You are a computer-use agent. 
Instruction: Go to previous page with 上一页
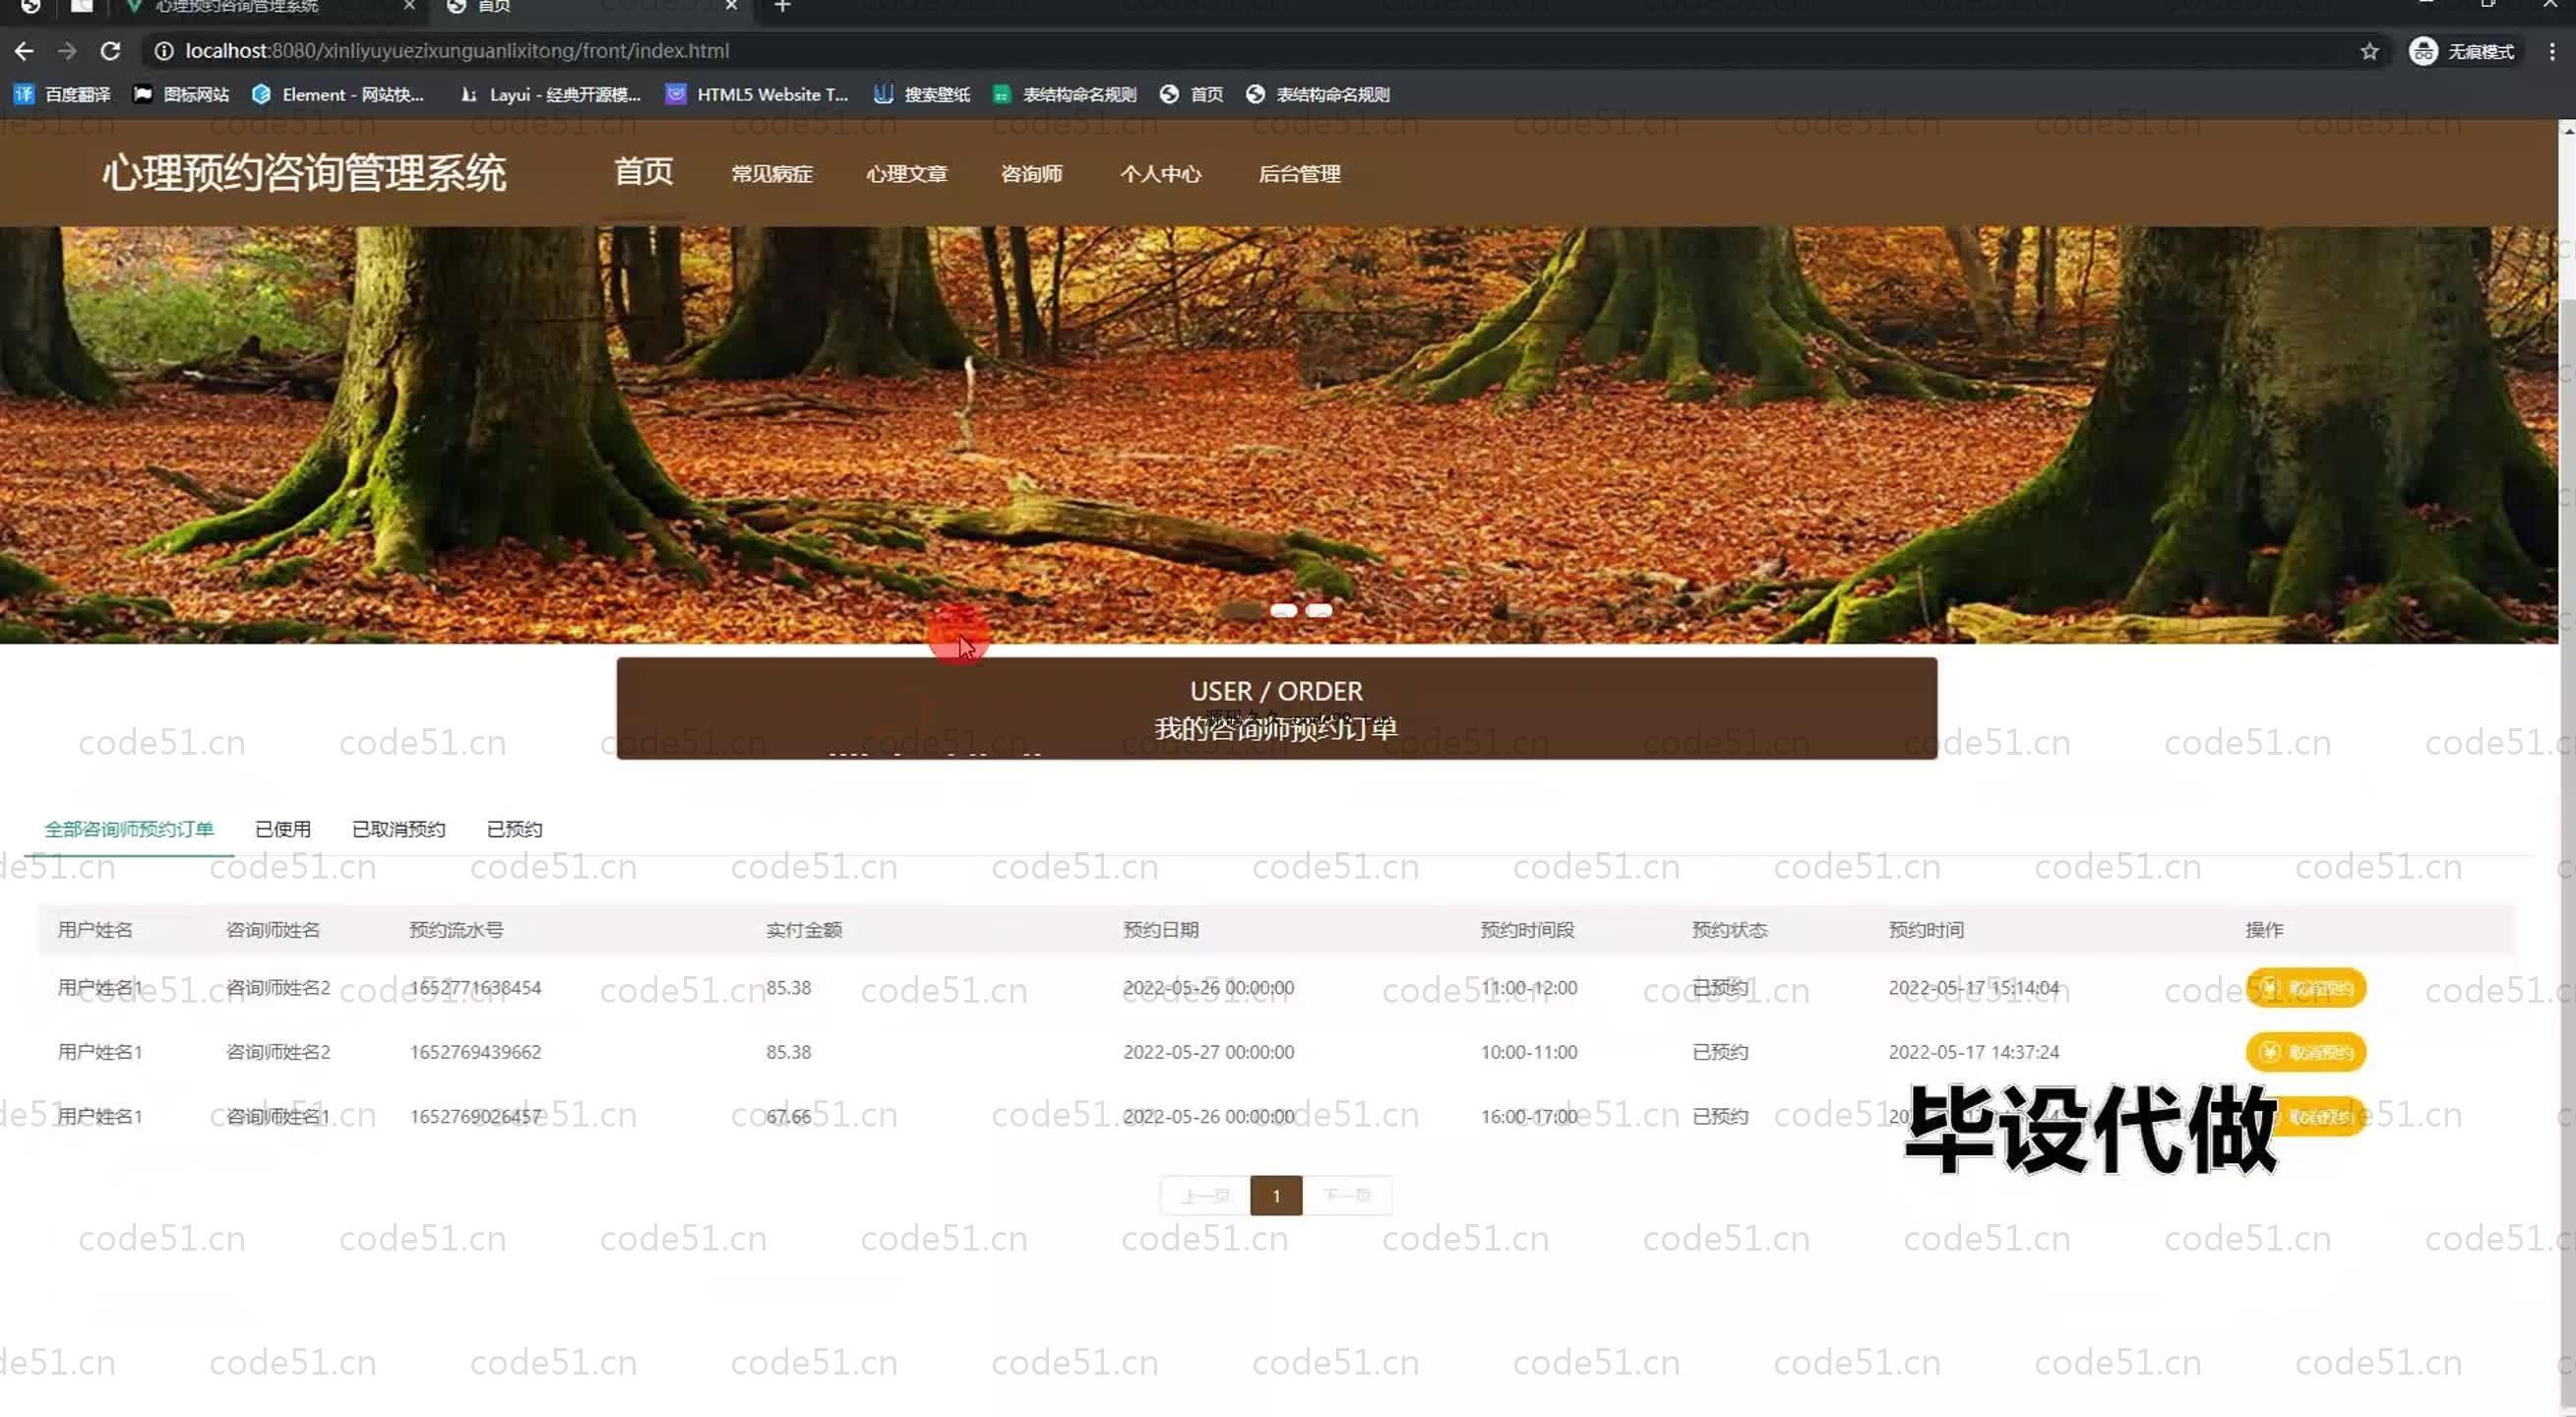pos(1205,1196)
